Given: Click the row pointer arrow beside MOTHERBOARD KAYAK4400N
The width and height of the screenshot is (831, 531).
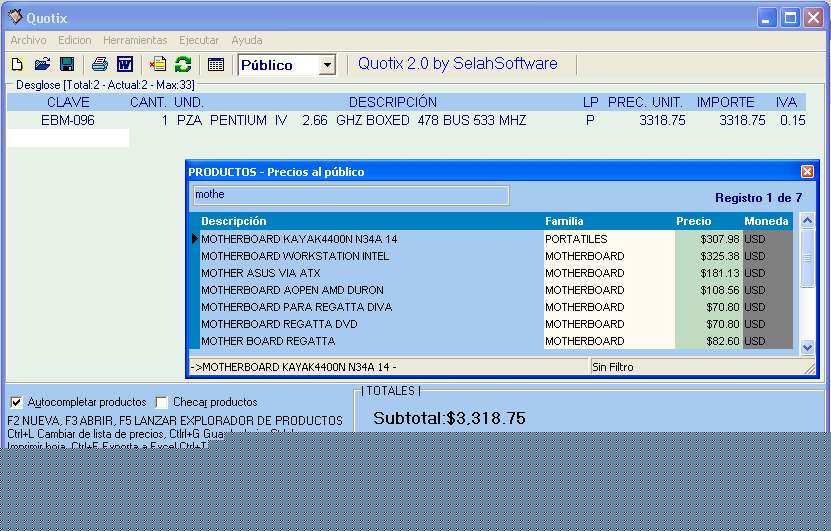Looking at the screenshot, I should click(195, 239).
